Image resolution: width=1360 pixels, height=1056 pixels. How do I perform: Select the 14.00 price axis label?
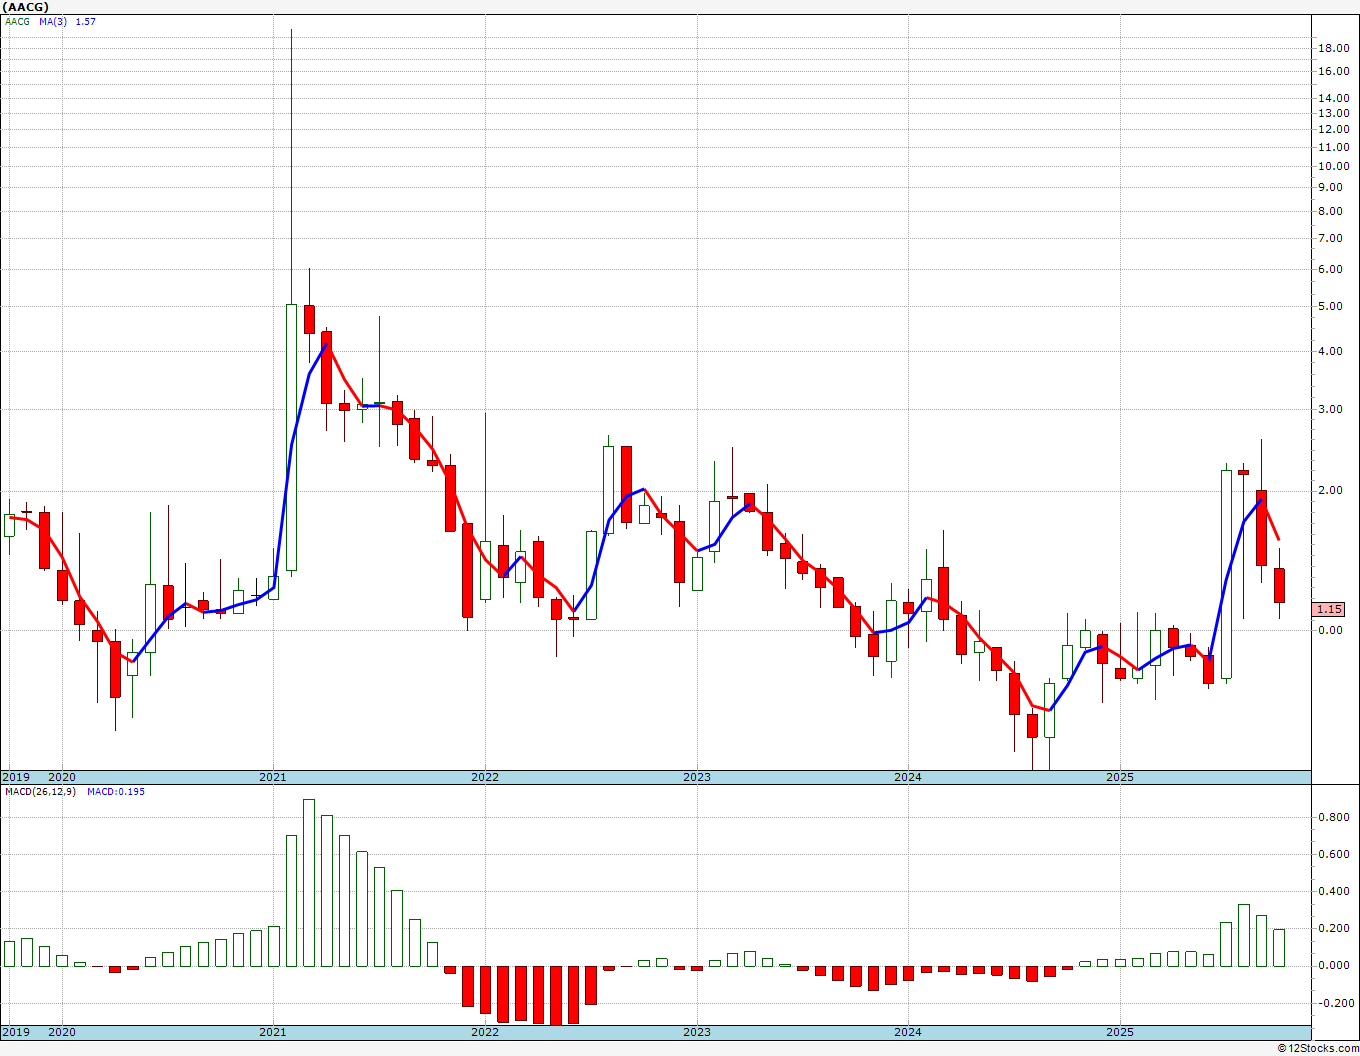click(1332, 98)
